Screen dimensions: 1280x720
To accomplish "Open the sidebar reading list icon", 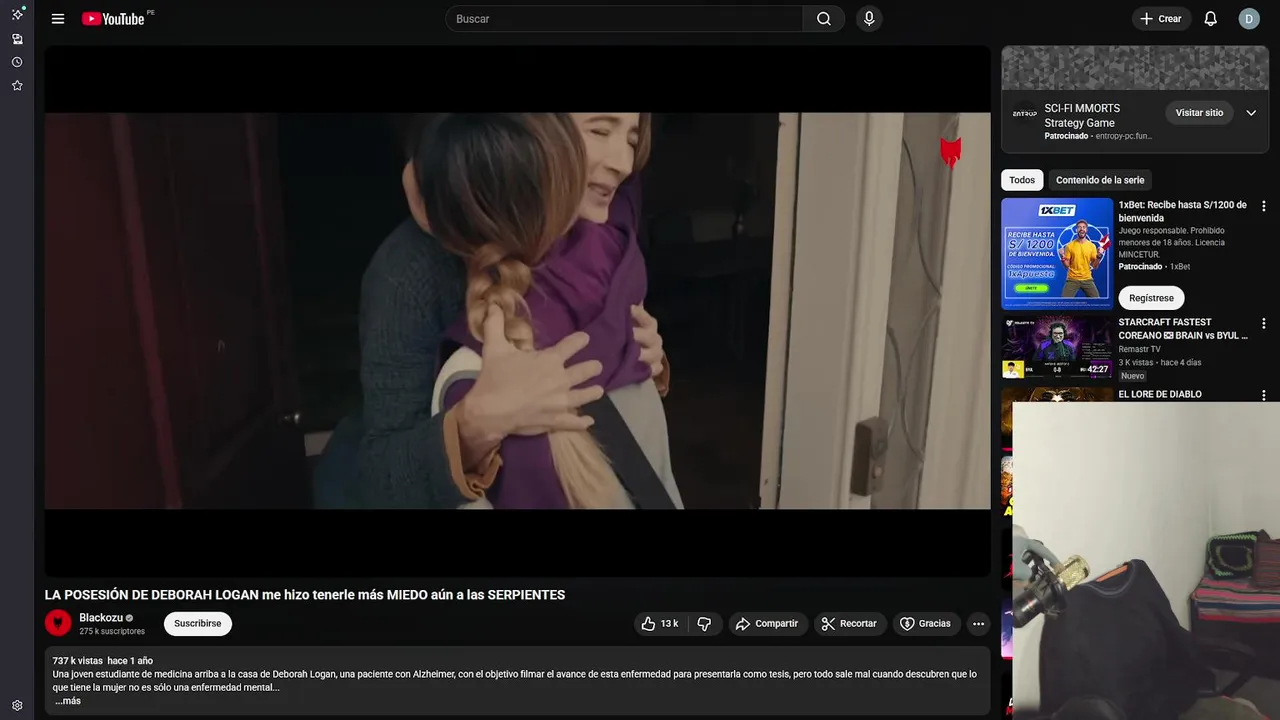I will point(17,39).
